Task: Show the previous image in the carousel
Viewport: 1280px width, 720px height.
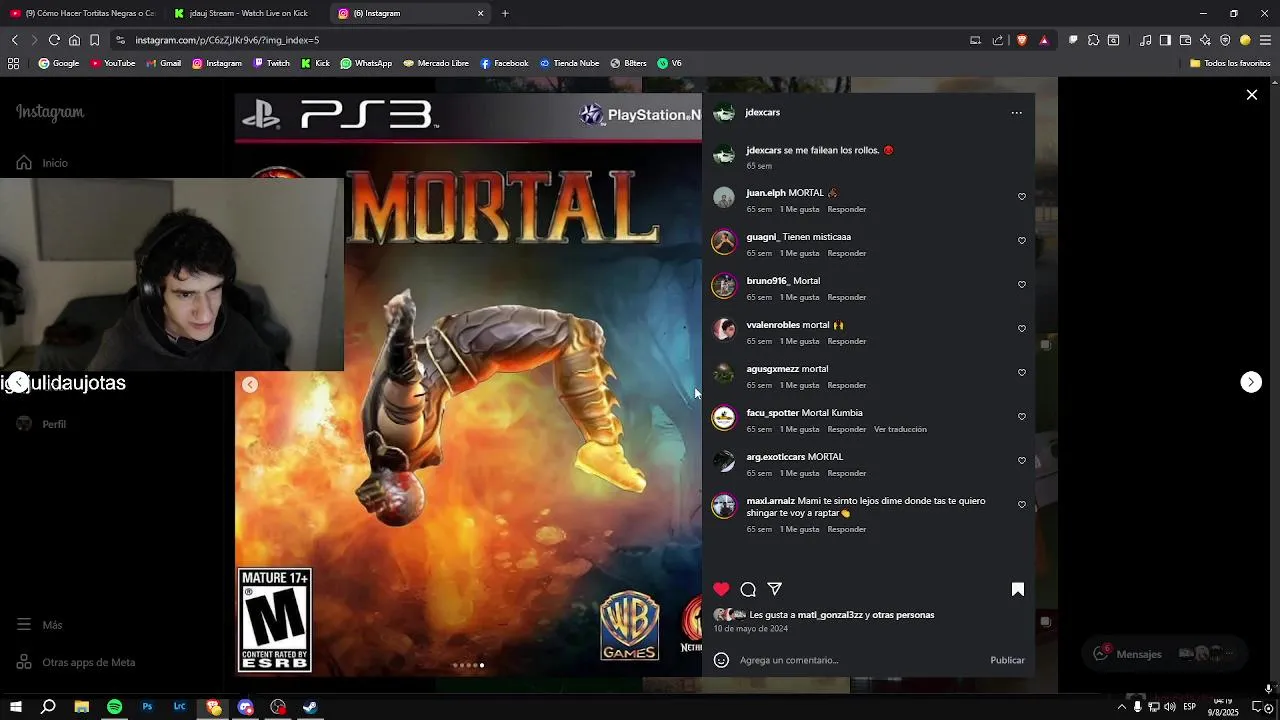Action: 250,385
